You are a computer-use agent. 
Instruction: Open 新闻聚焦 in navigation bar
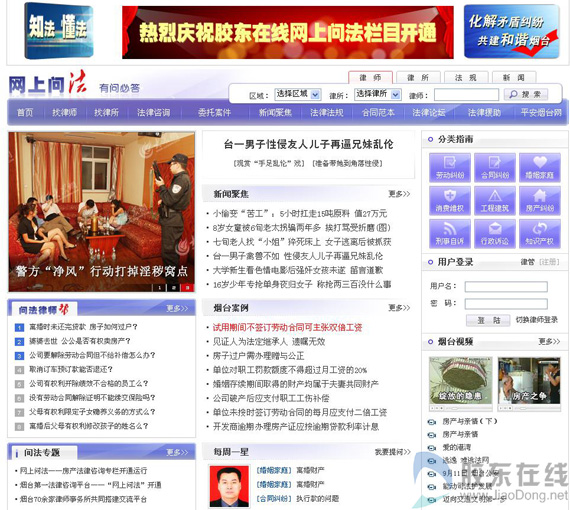click(275, 113)
